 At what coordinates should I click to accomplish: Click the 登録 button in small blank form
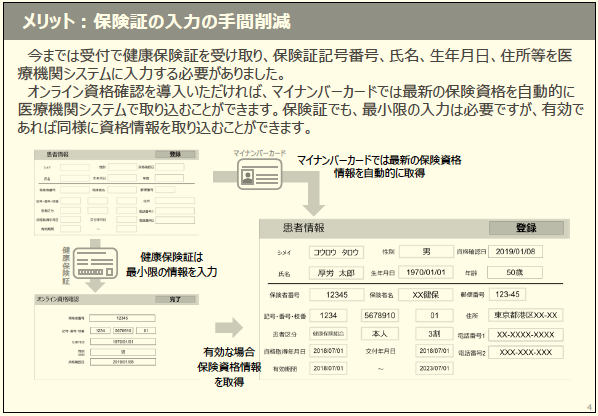(175, 154)
